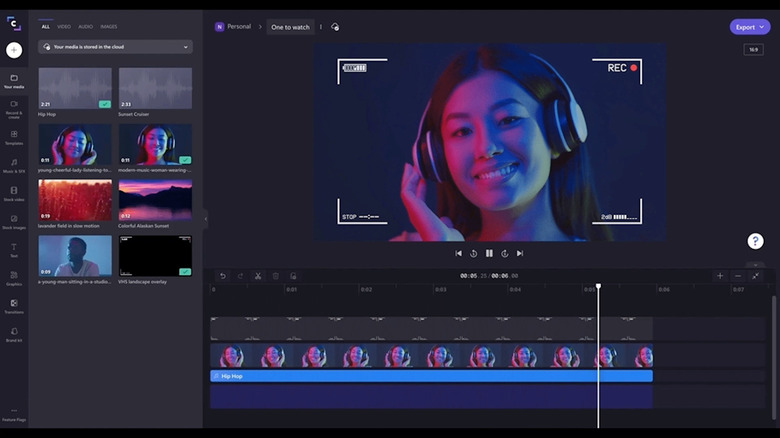780x438 pixels.
Task: Open the Music & SFX library
Action: [x=14, y=164]
